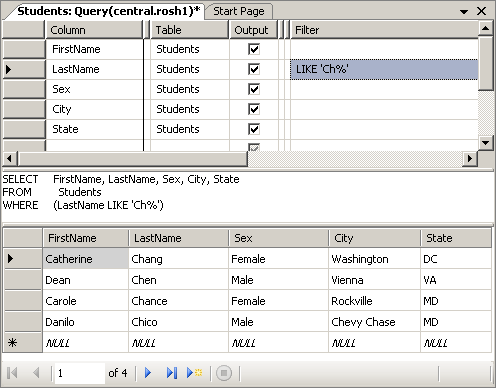Select the LastName criteria row selector
The height and width of the screenshot is (388, 496).
coord(24,69)
